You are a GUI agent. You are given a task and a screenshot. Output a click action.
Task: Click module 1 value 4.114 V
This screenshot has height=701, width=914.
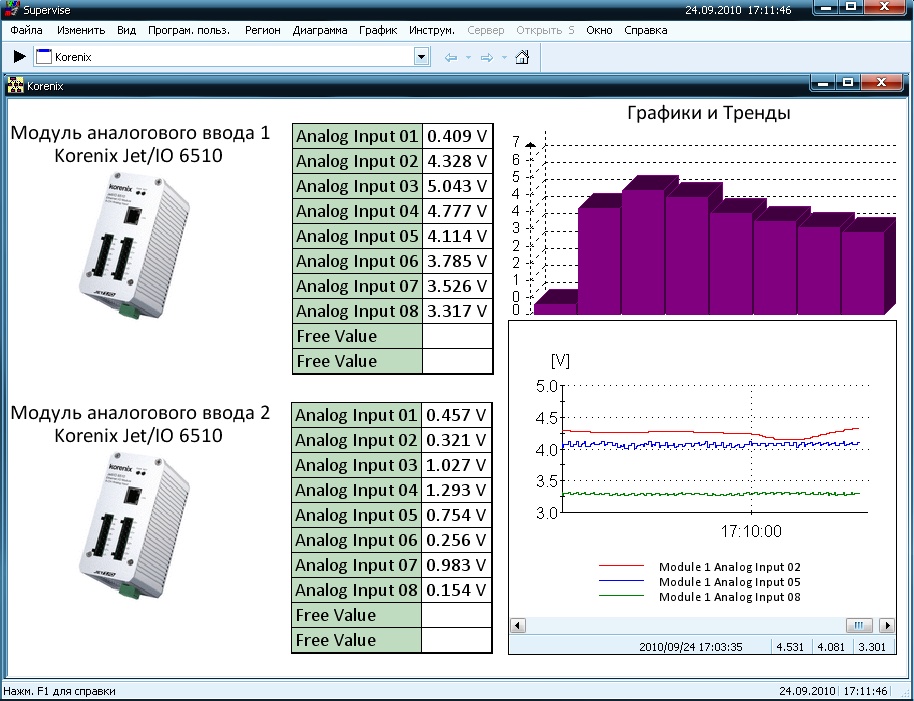point(457,237)
